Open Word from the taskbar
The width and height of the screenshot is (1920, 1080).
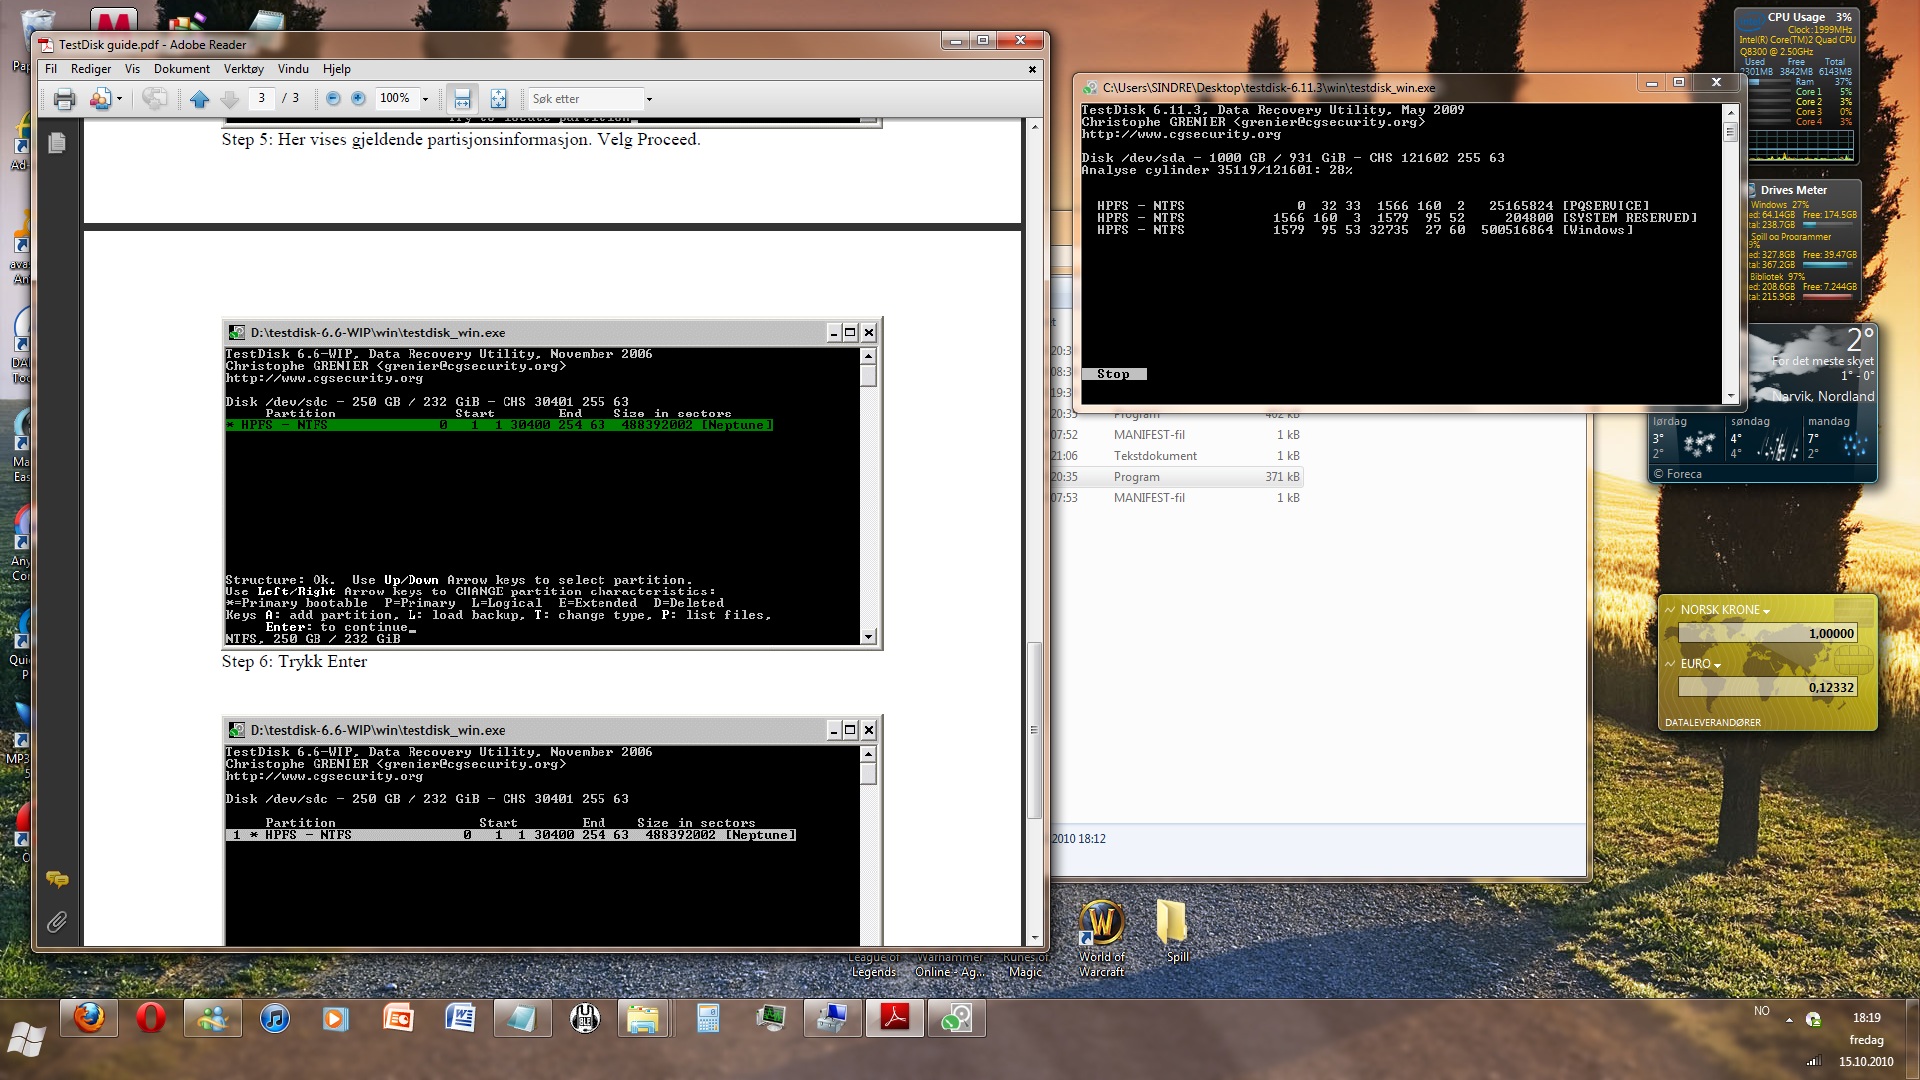[461, 1019]
